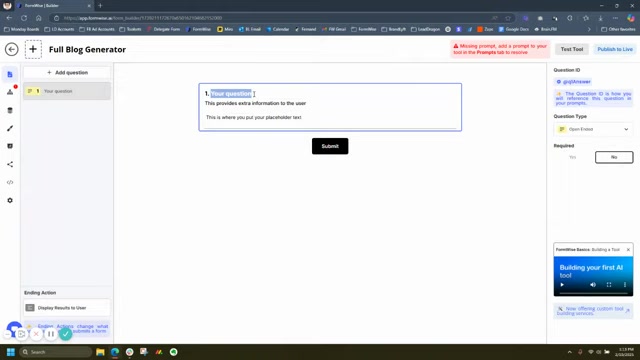Open the Windows Start menu
This screenshot has height=360, width=640.
pyautogui.click(x=11, y=352)
